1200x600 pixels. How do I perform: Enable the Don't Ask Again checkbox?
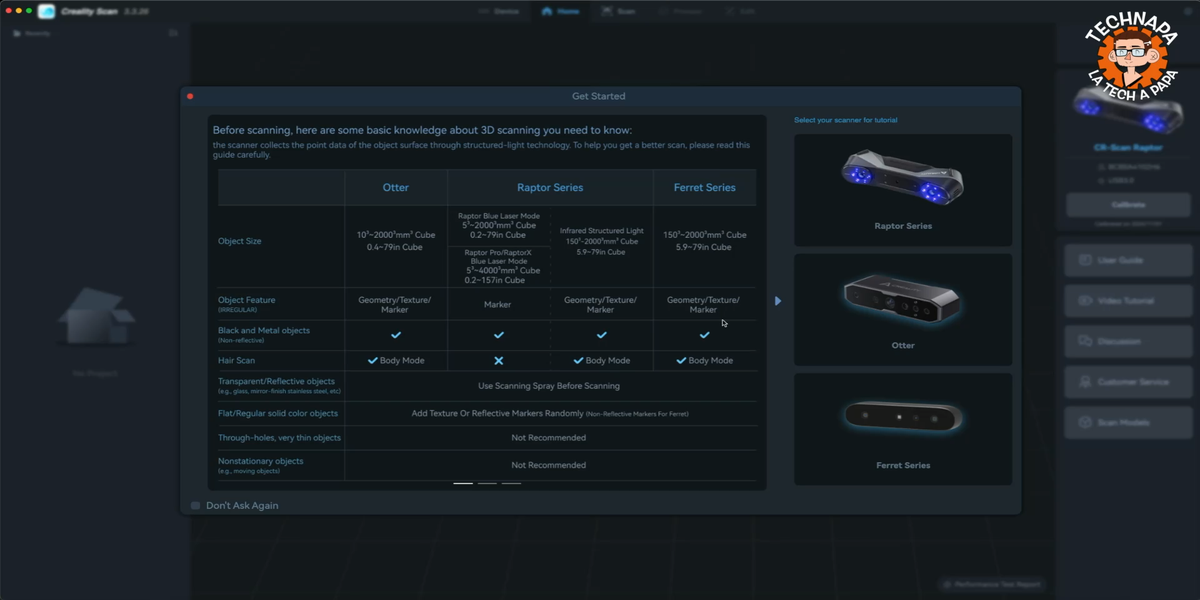pos(196,506)
